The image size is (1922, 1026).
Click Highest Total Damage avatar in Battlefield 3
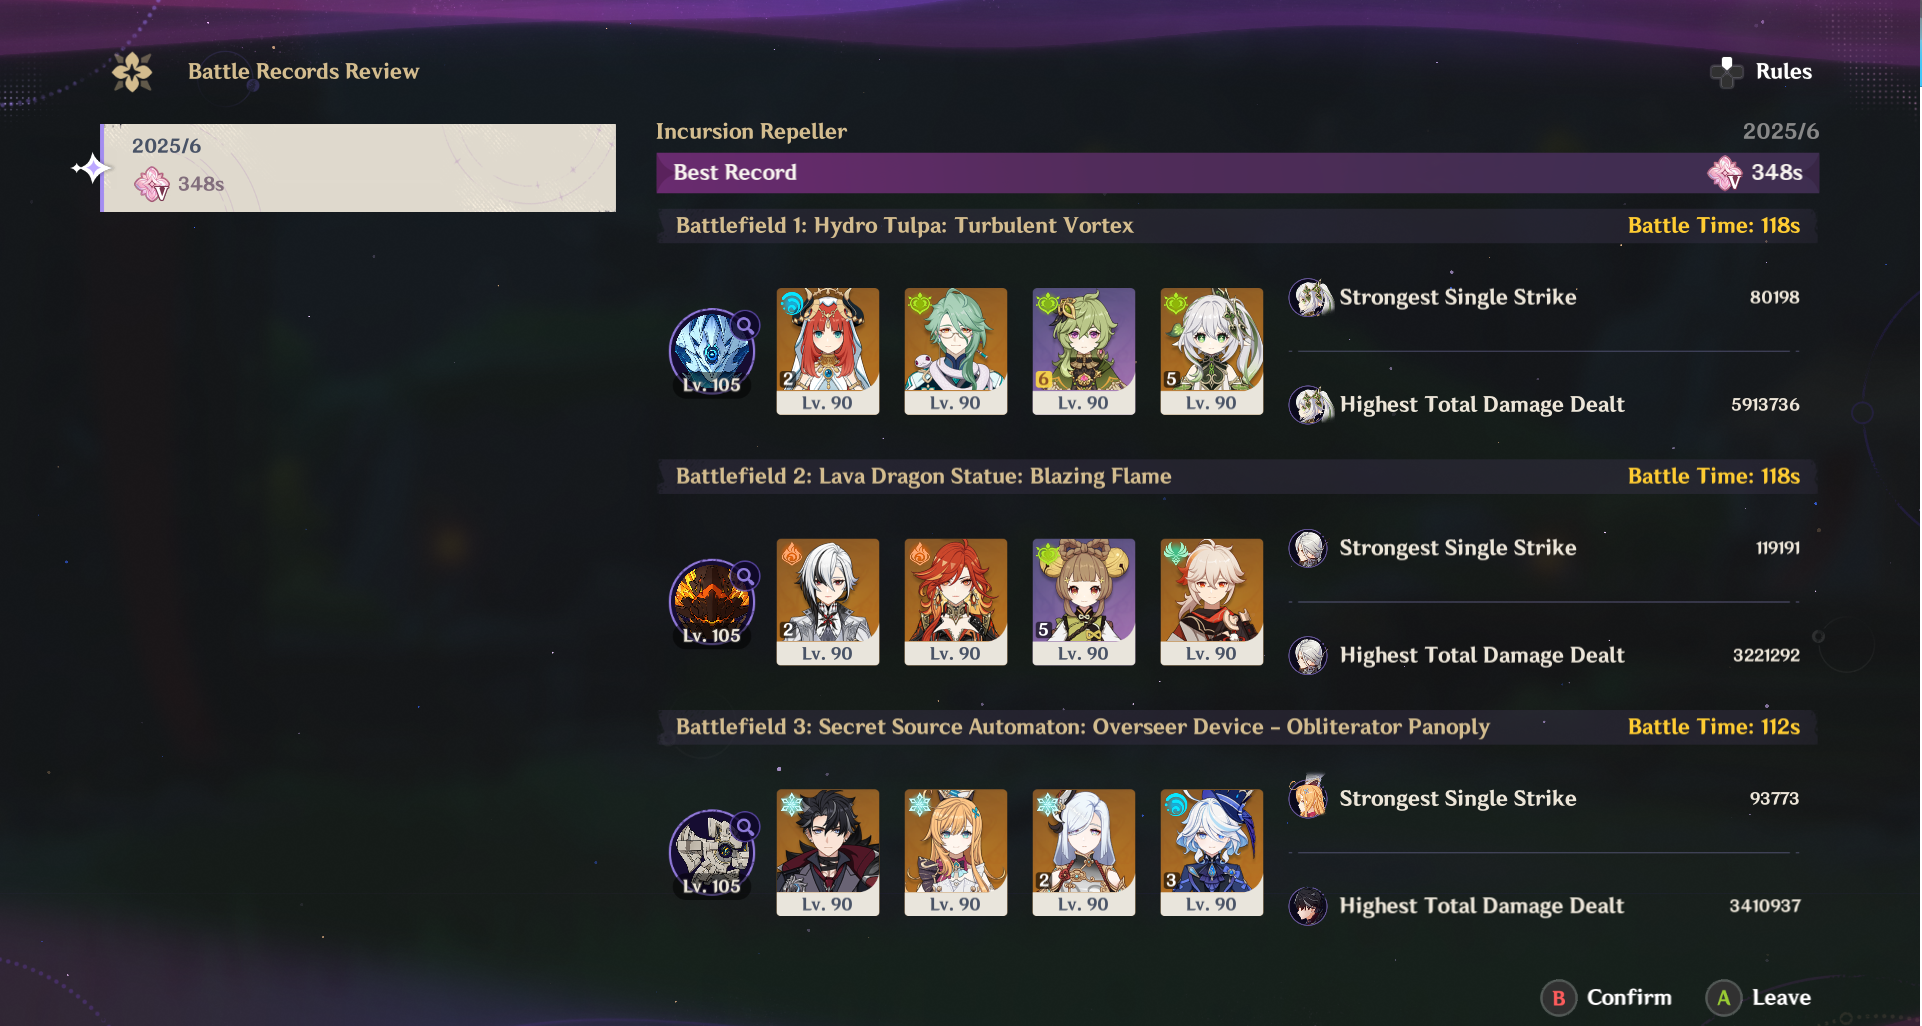(1308, 906)
